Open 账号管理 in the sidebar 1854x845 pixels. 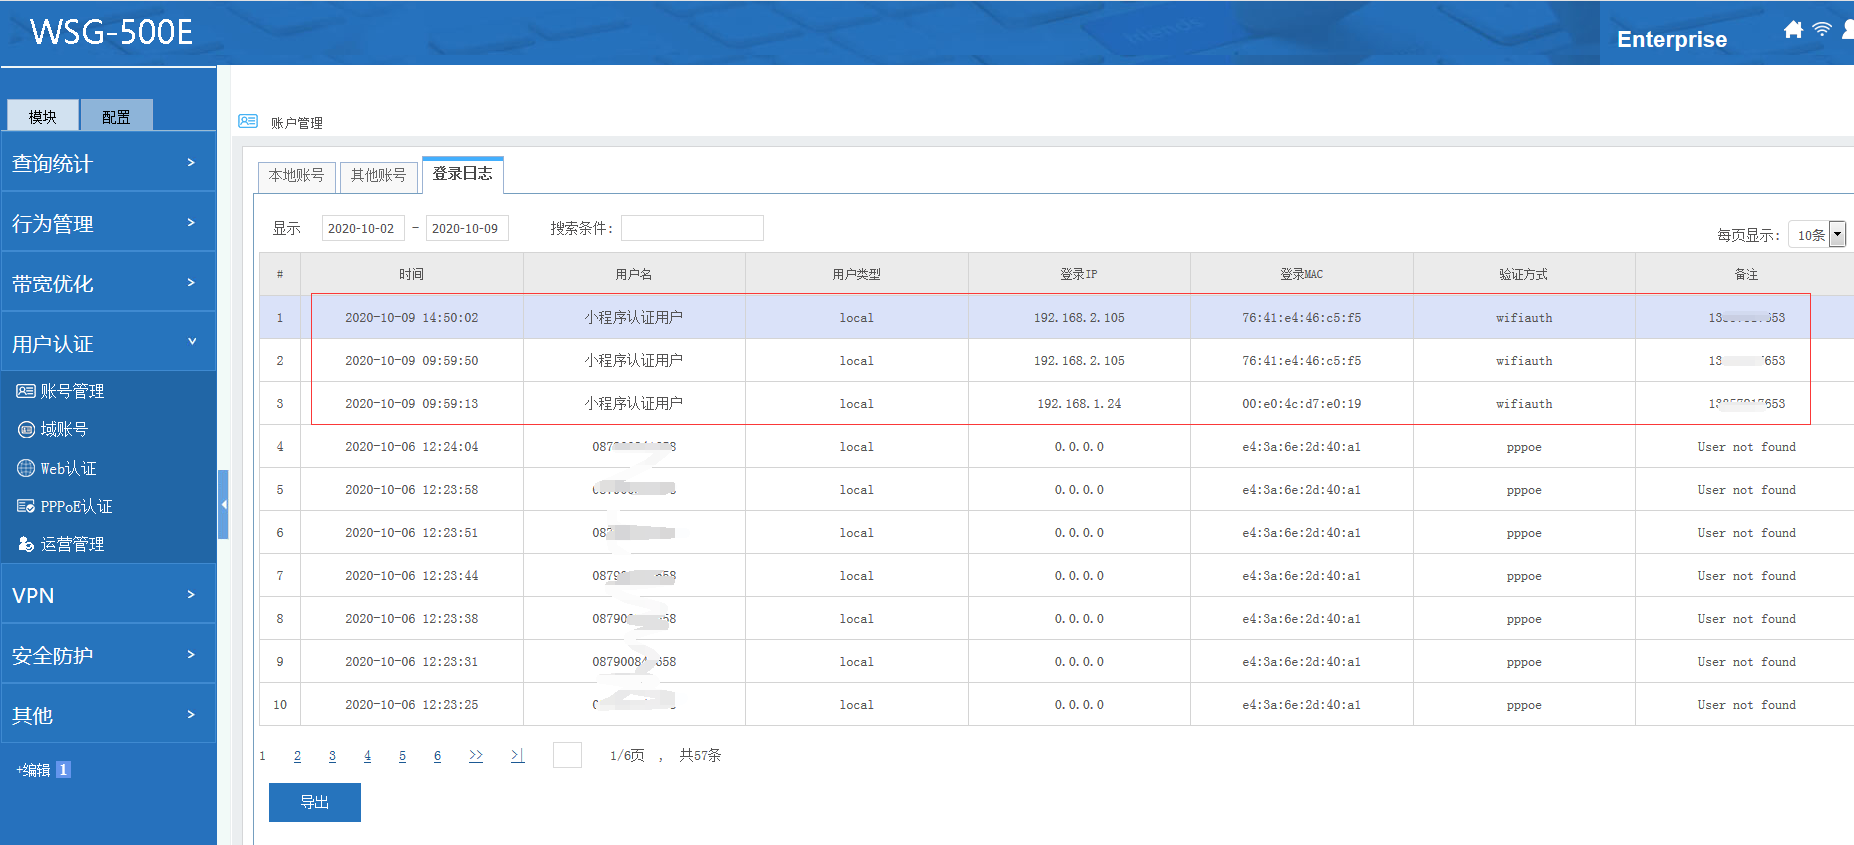coord(71,391)
